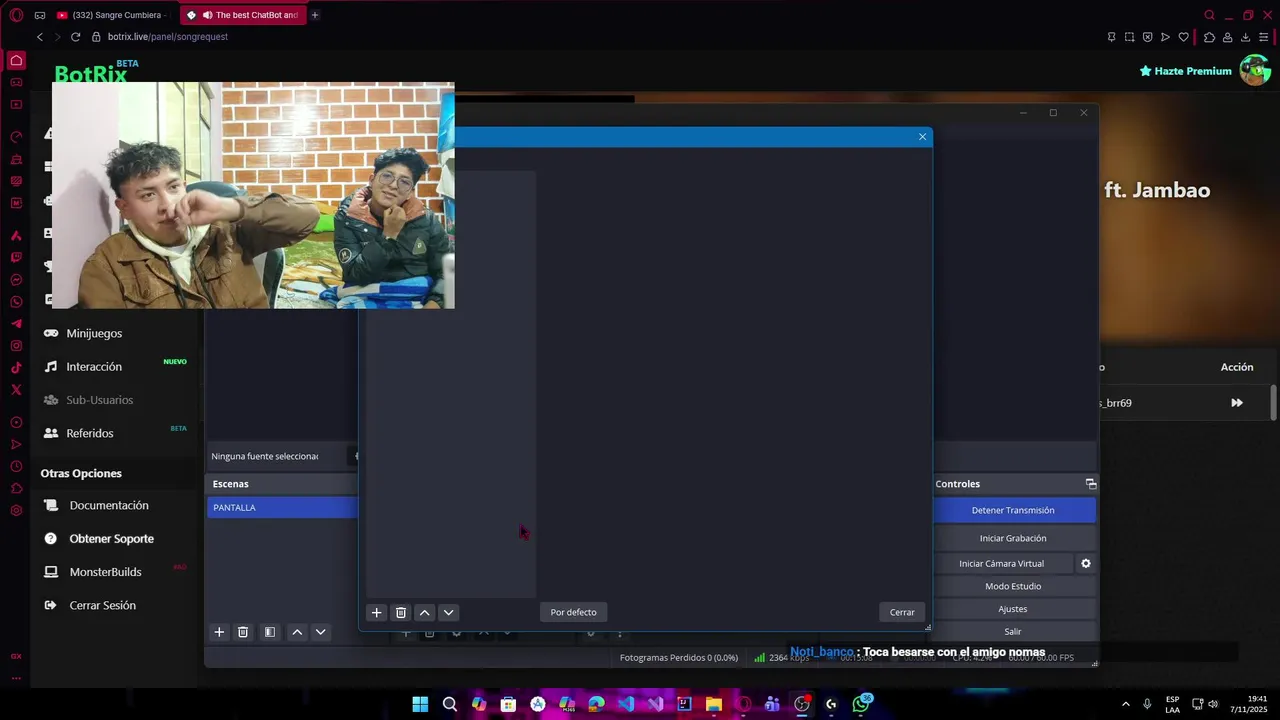Image resolution: width=1280 pixels, height=720 pixels.
Task: Open browser search tabs magnifier
Action: 1209,15
